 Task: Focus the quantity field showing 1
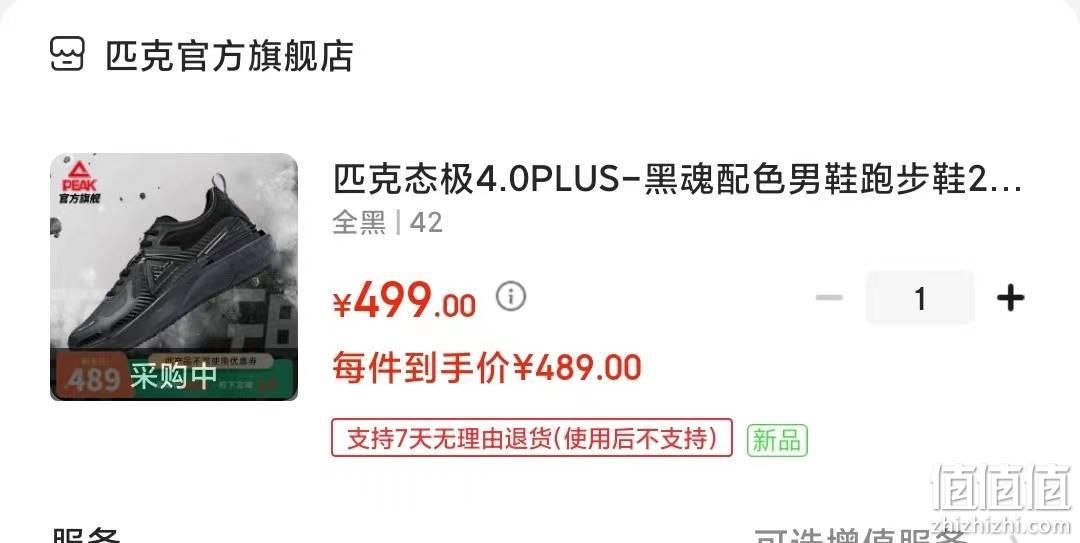tap(920, 298)
